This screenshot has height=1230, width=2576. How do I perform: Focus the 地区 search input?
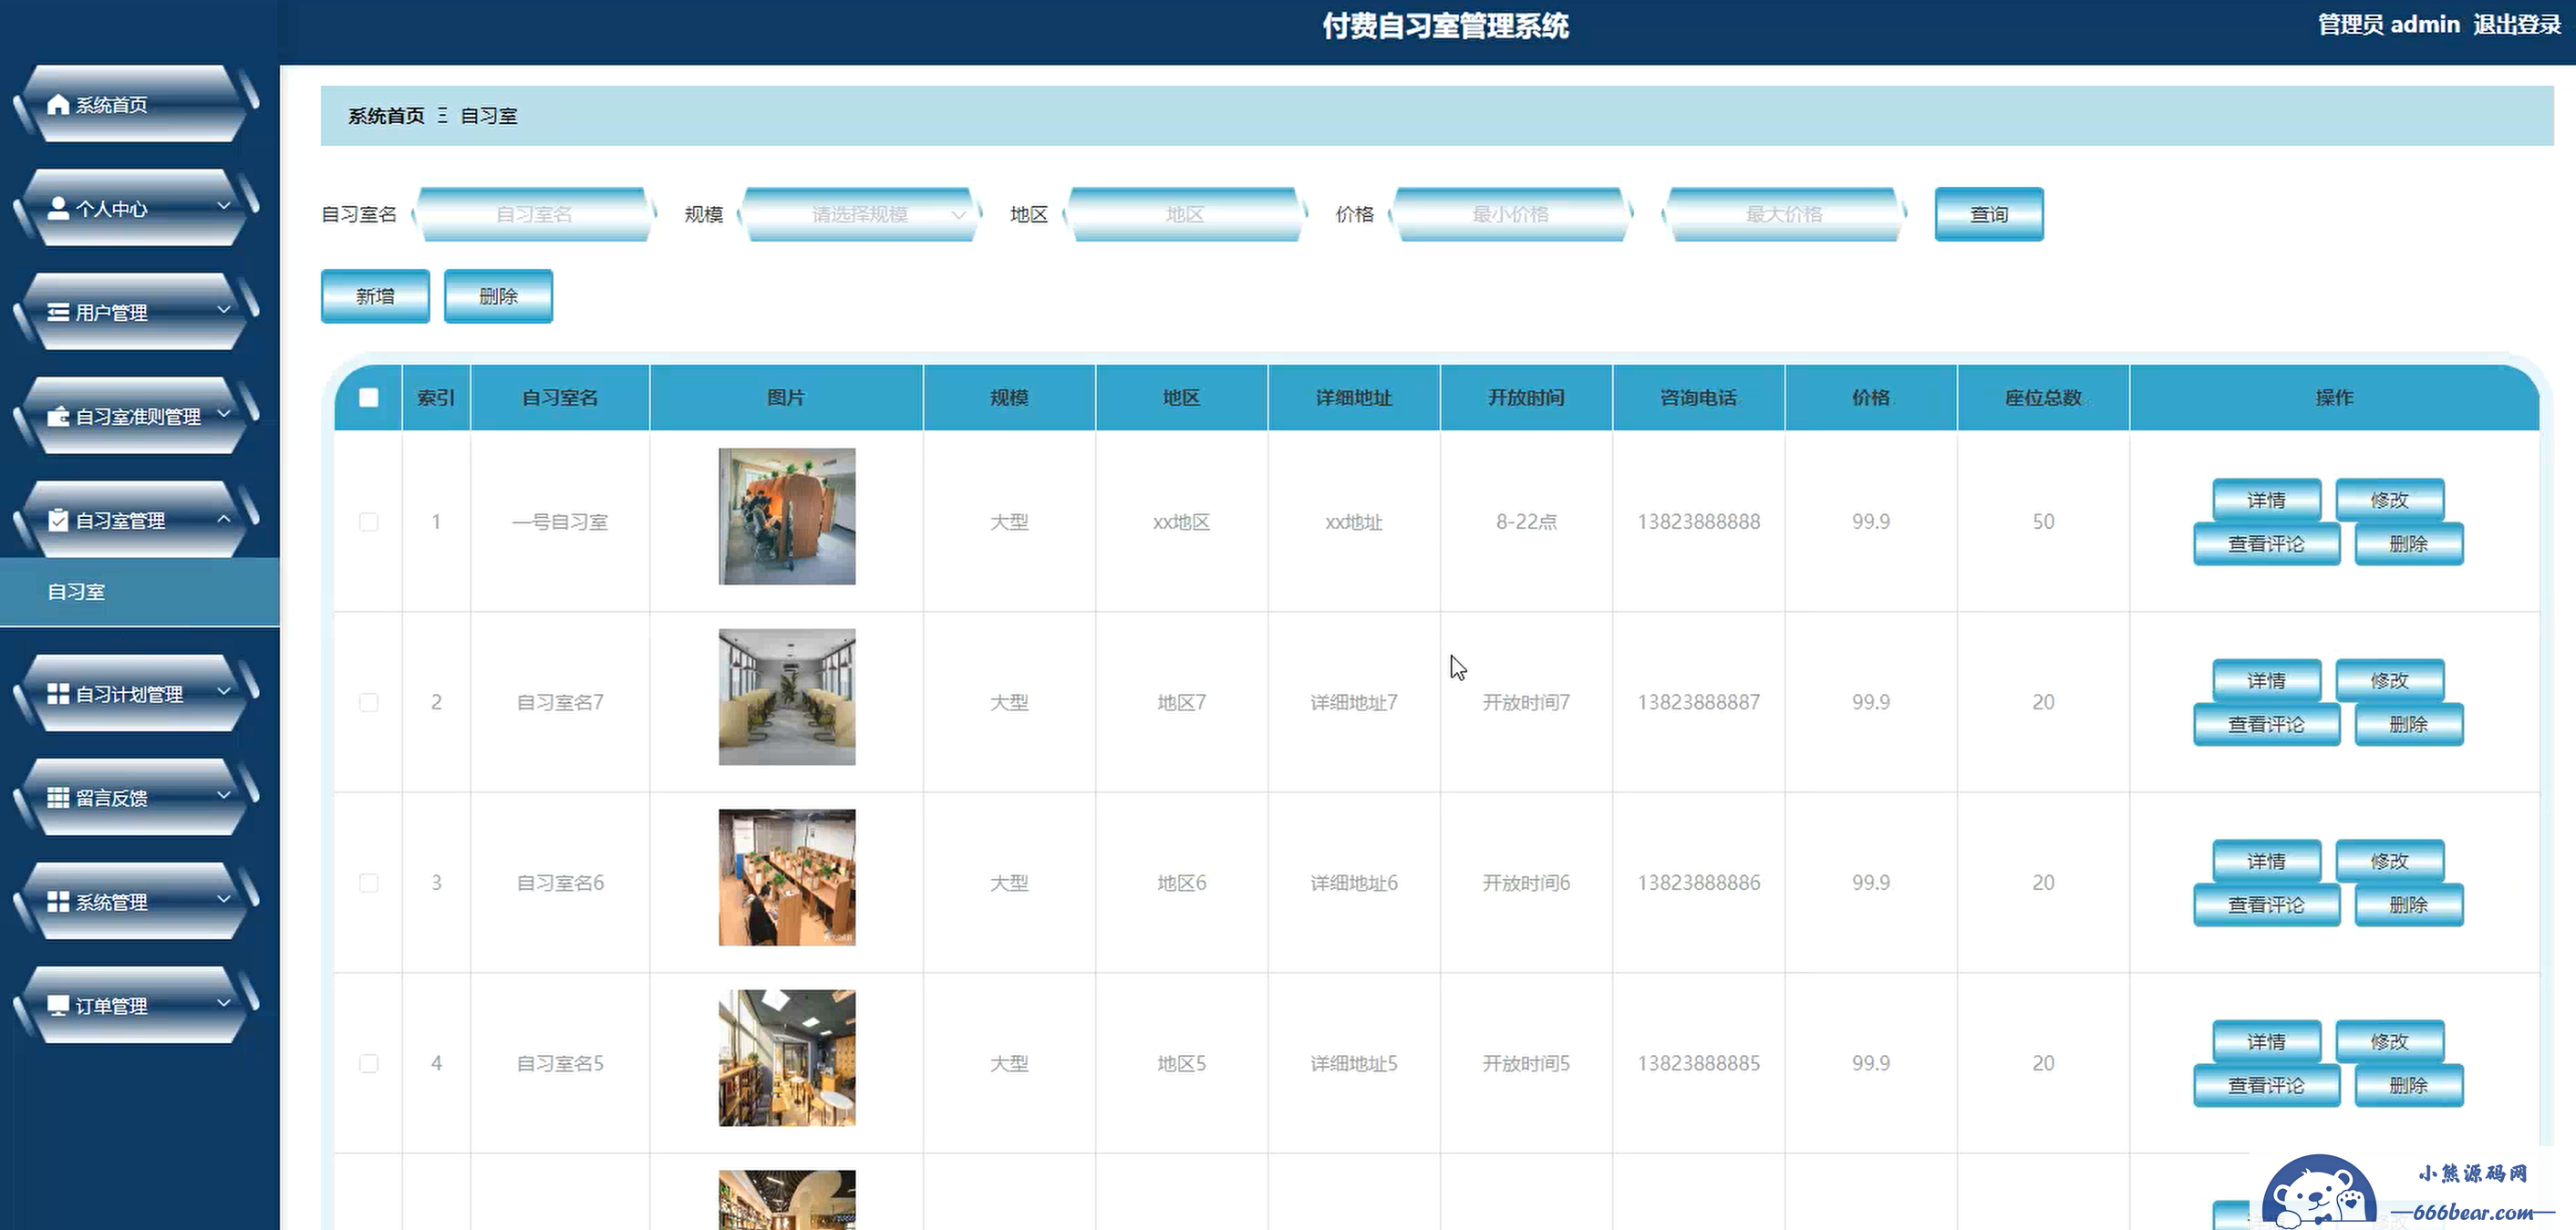[1185, 214]
